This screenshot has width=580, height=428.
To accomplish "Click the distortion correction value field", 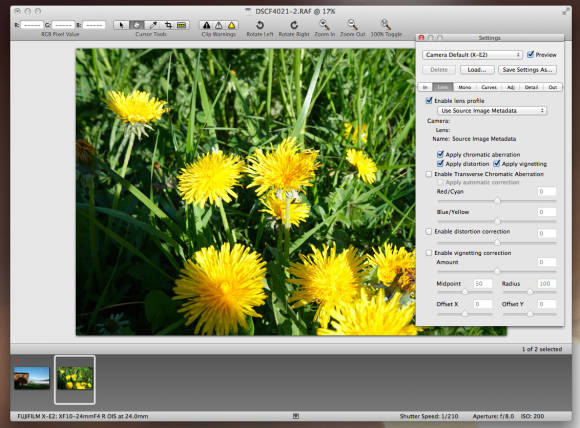I will click(x=547, y=233).
